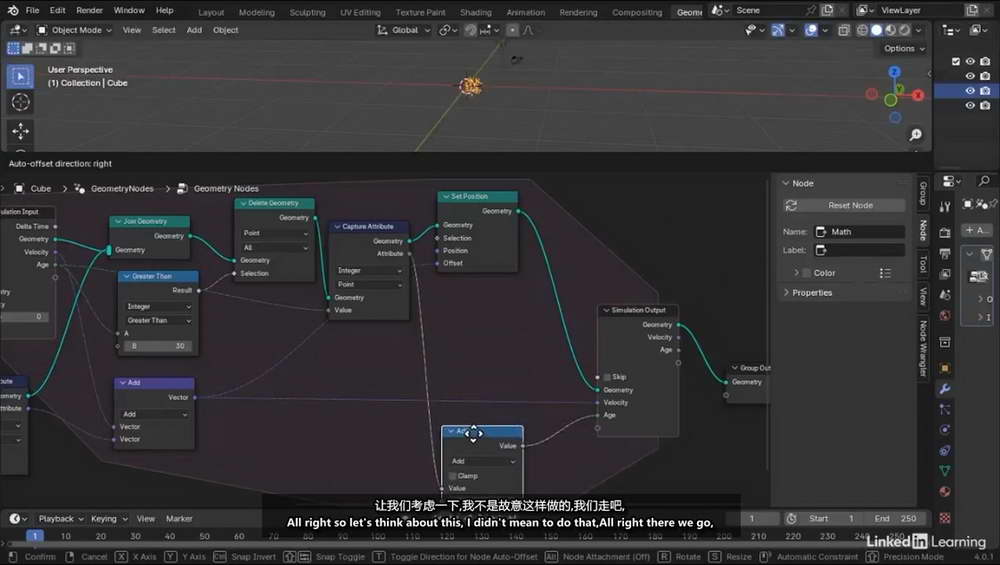Open the Keying menu in timeline
This screenshot has height=565, width=1000.
point(108,518)
